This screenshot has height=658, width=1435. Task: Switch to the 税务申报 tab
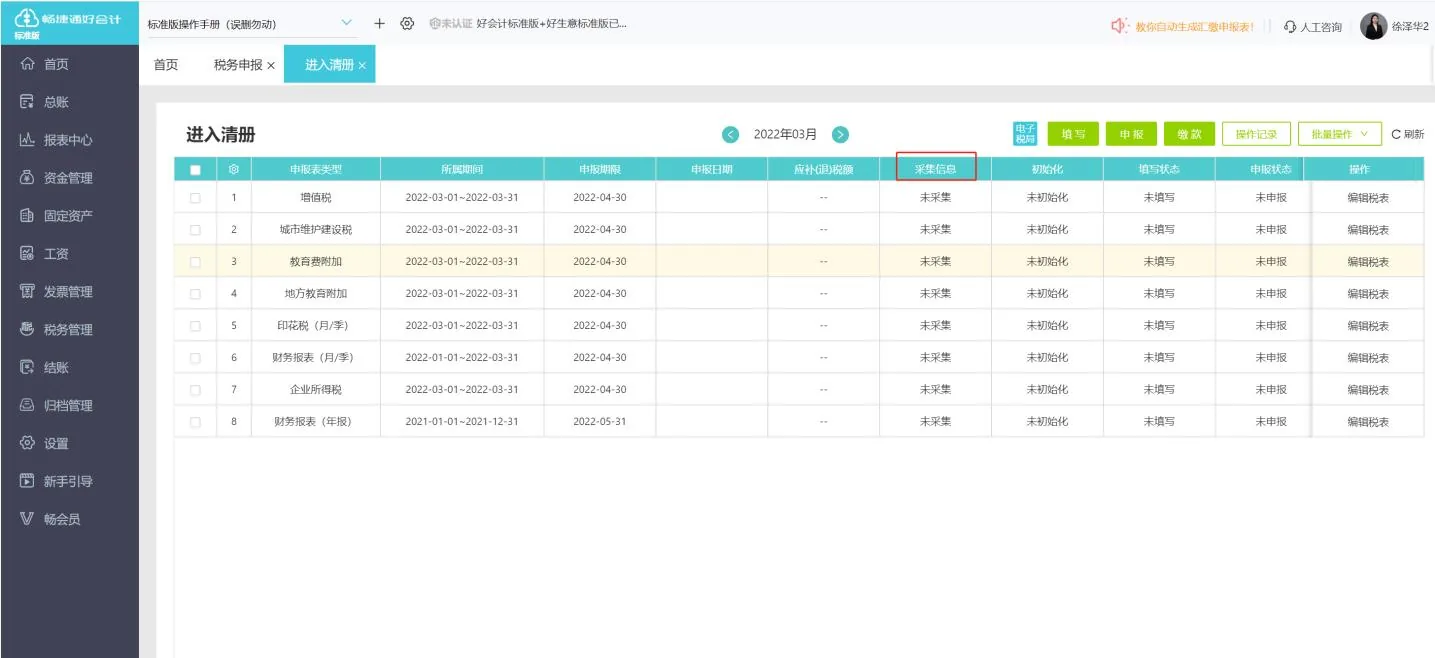[x=238, y=65]
